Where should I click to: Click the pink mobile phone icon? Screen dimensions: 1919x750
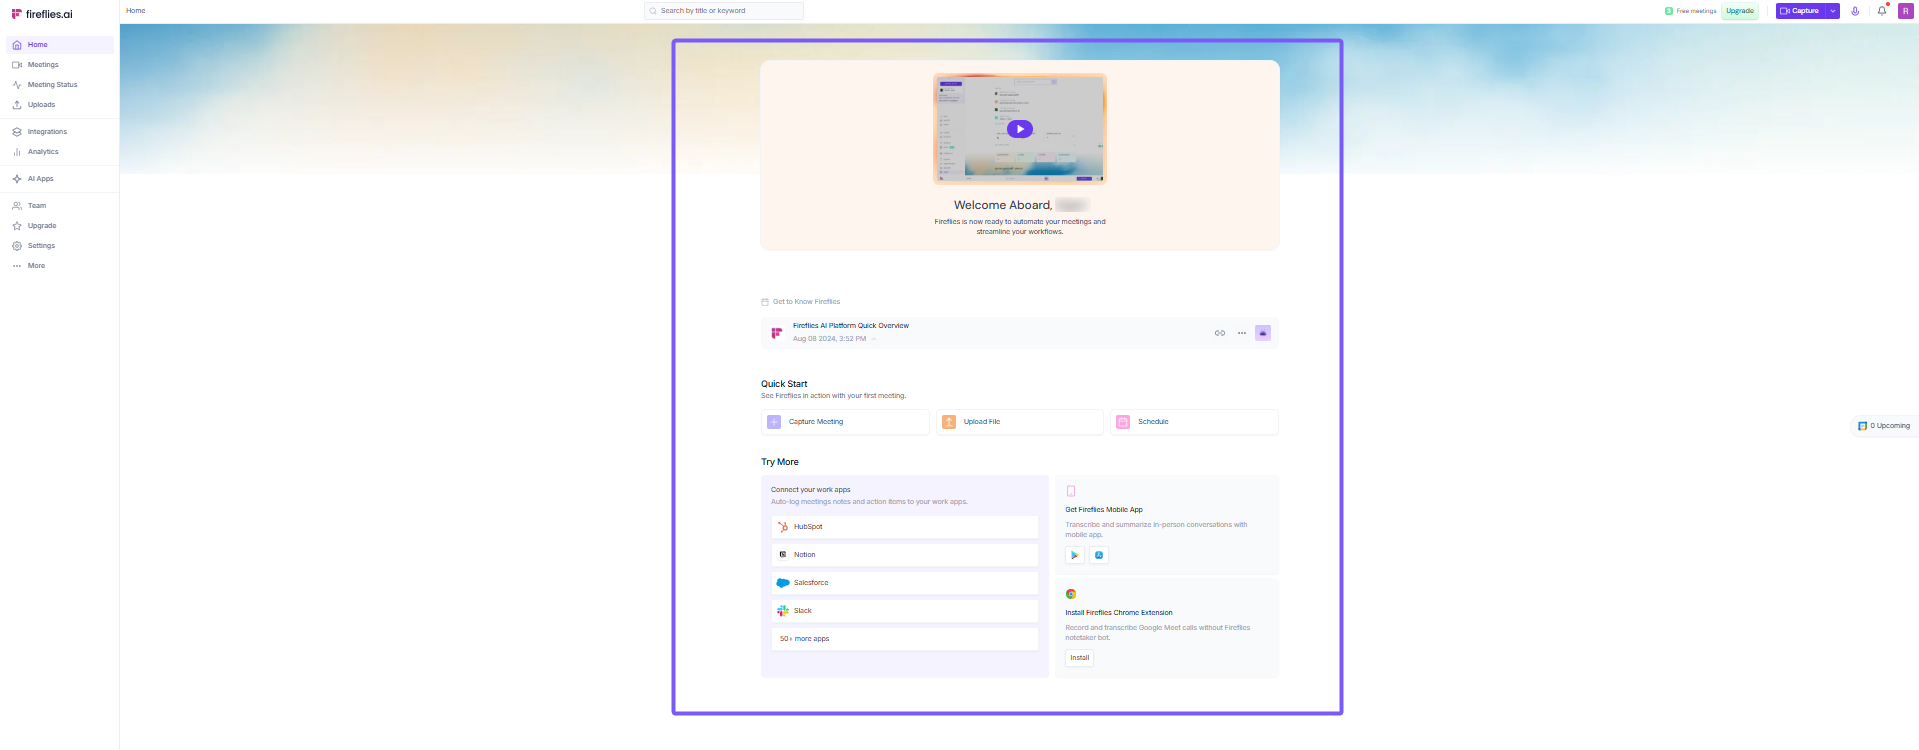(x=1071, y=491)
